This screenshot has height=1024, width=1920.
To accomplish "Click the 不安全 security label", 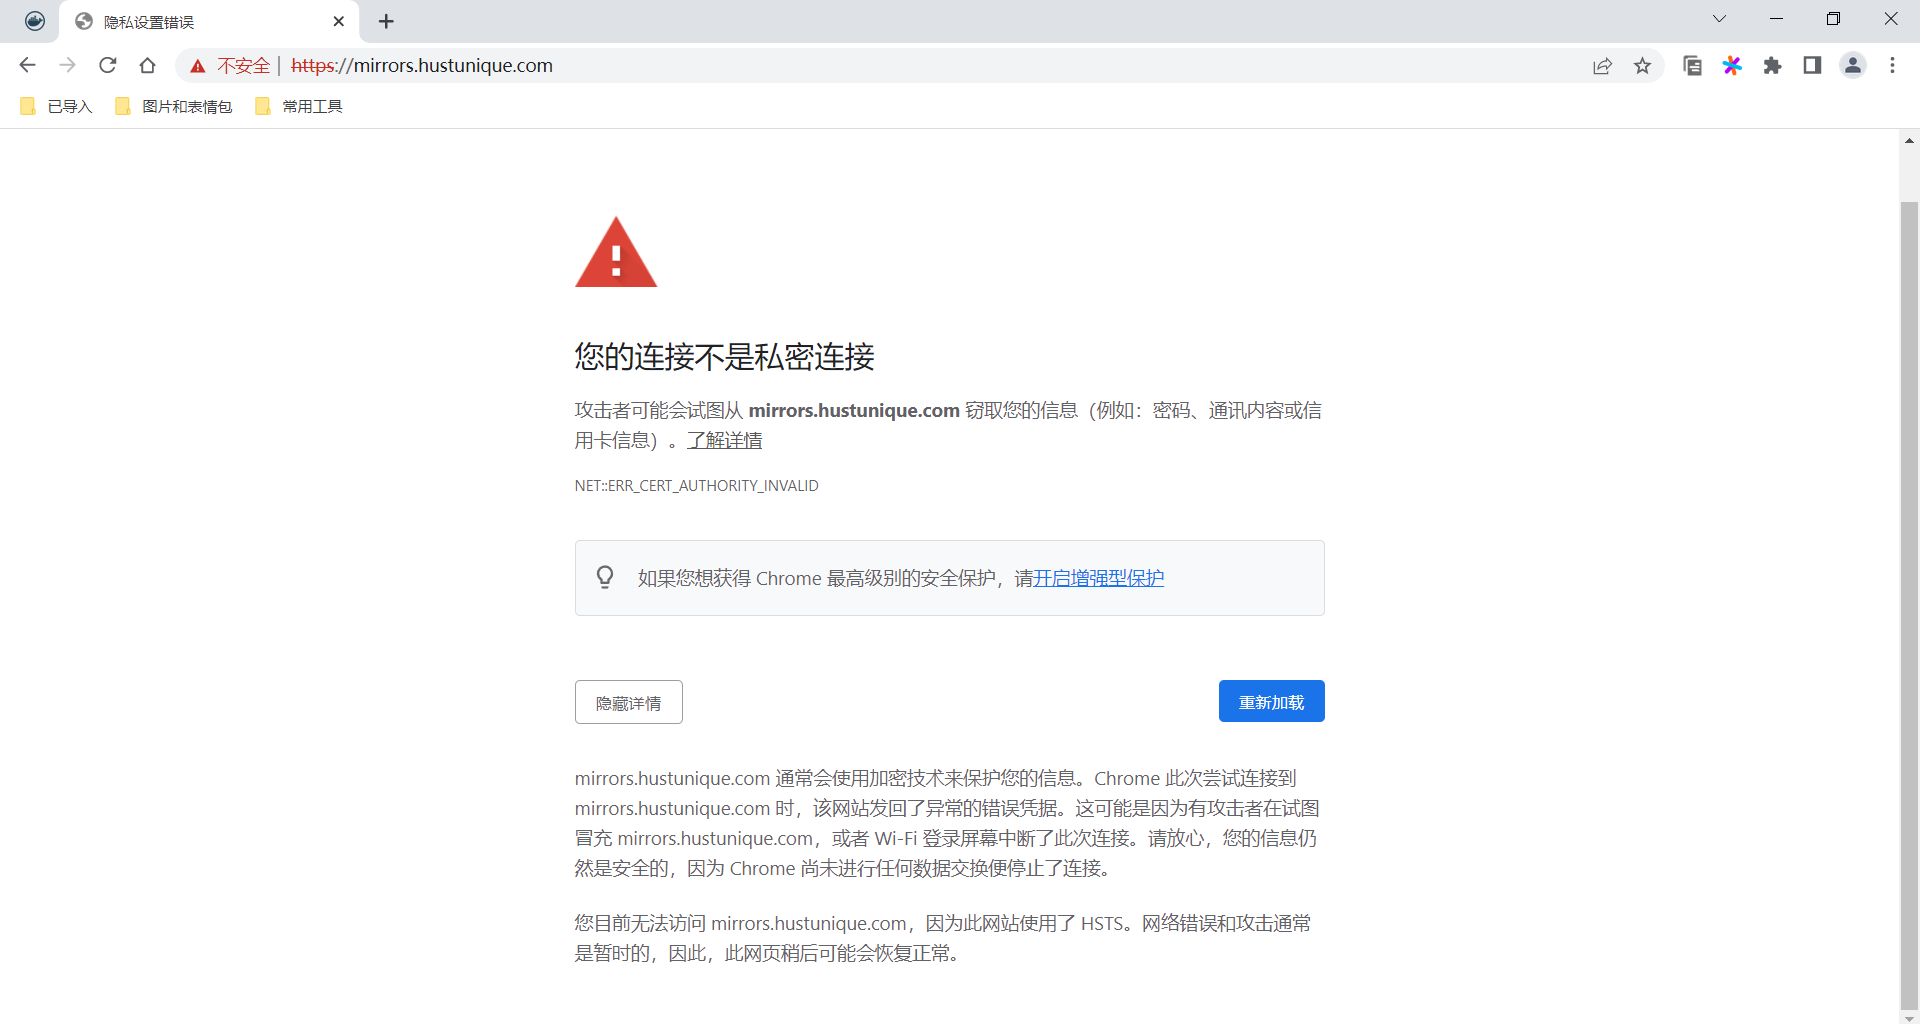I will tap(244, 65).
